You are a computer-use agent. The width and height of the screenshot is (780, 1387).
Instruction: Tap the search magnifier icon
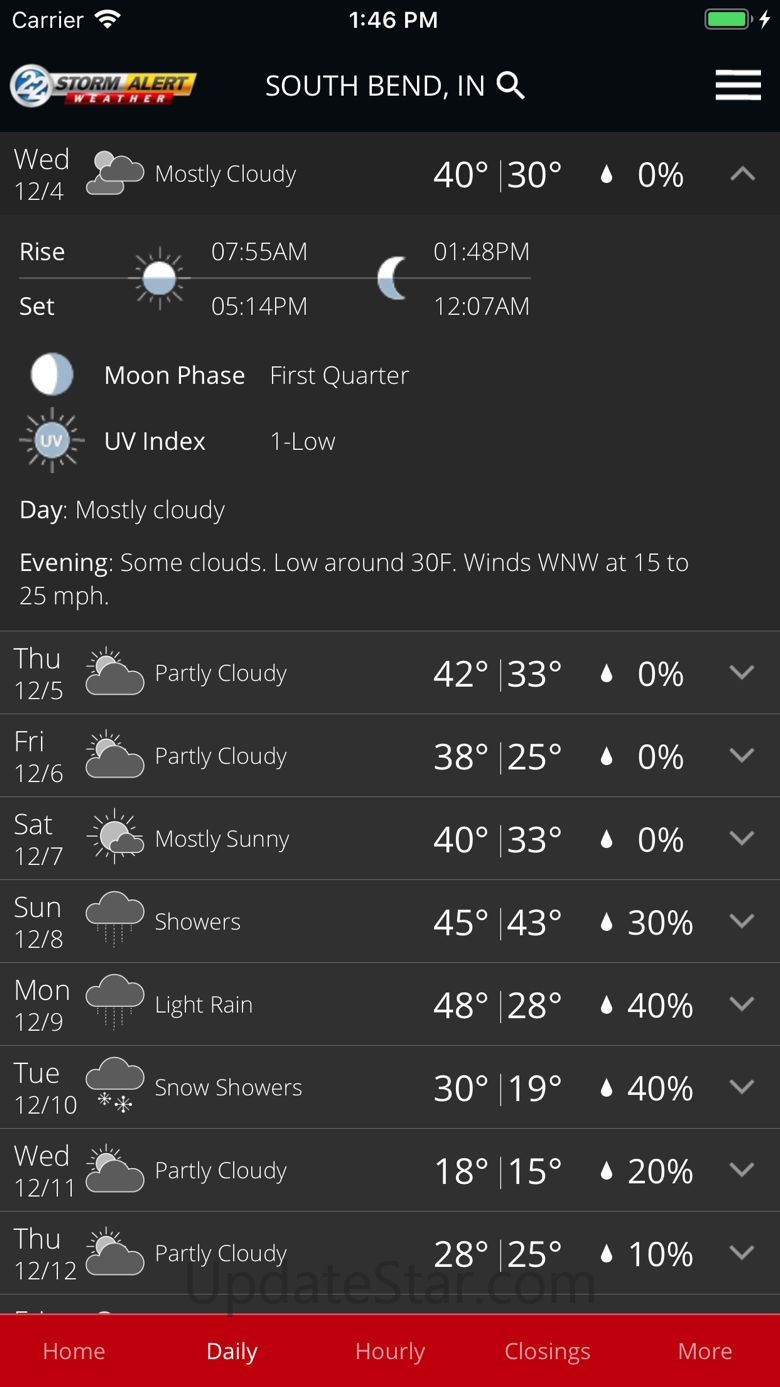(x=511, y=86)
